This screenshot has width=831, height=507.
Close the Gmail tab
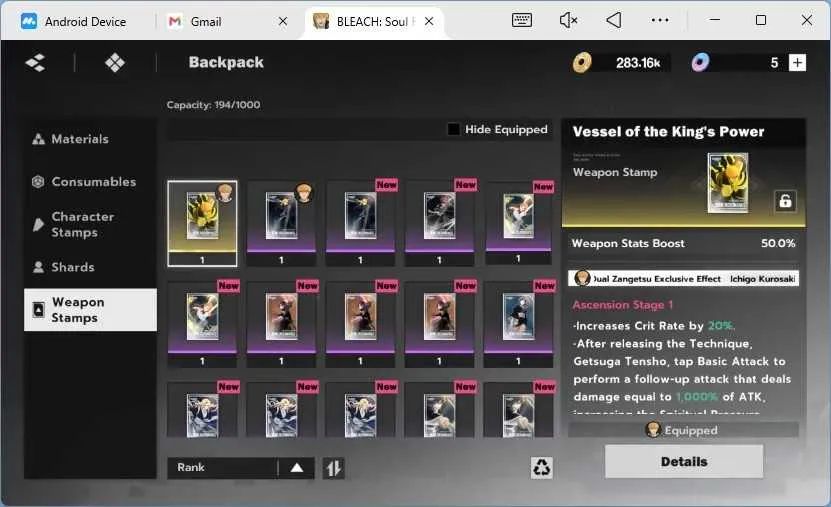click(x=283, y=21)
